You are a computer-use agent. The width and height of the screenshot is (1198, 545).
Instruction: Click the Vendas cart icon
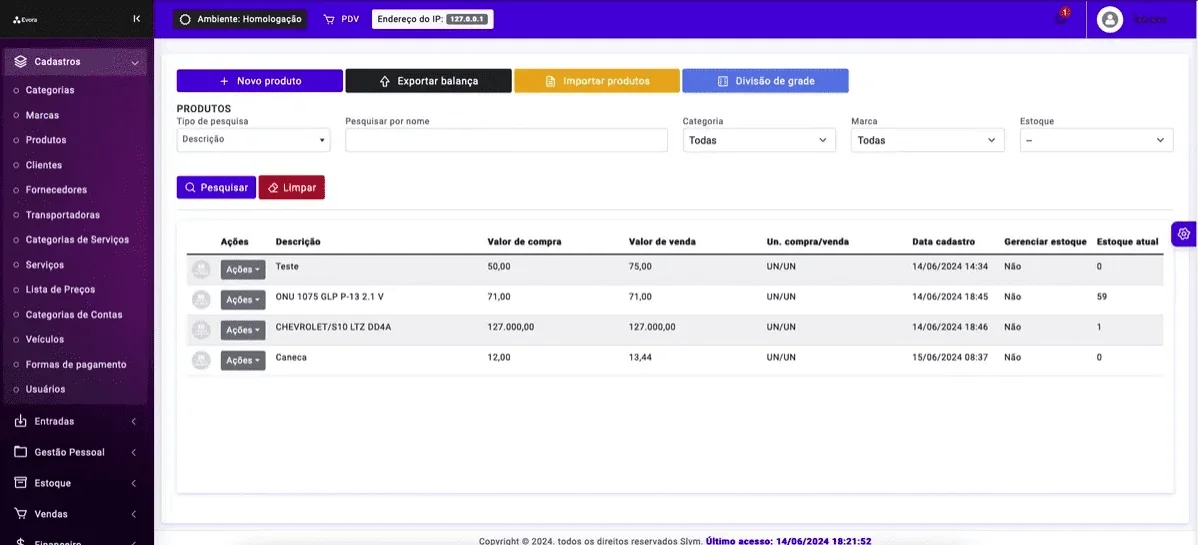tap(21, 514)
